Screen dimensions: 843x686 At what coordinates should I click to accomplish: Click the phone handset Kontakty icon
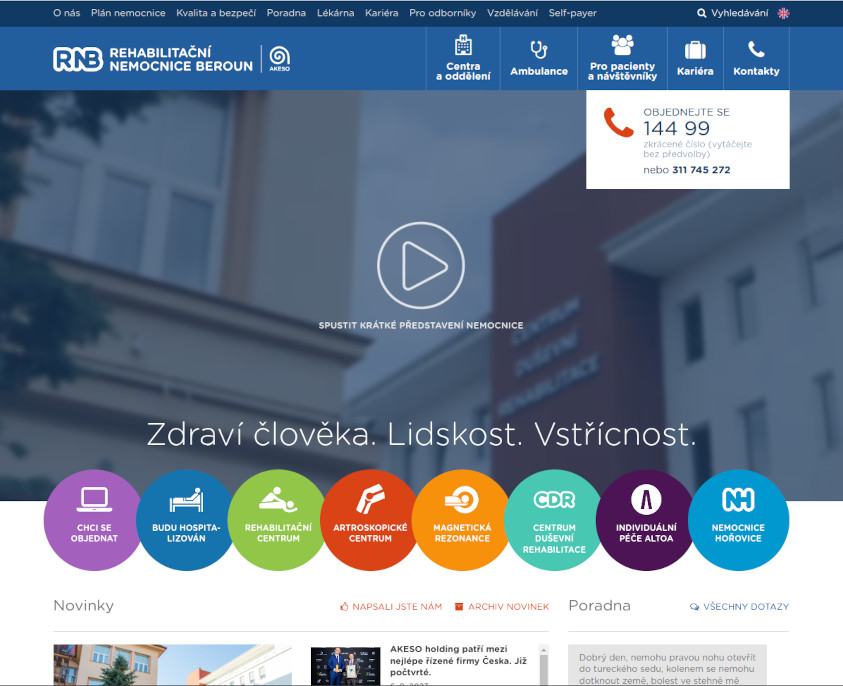(x=756, y=49)
